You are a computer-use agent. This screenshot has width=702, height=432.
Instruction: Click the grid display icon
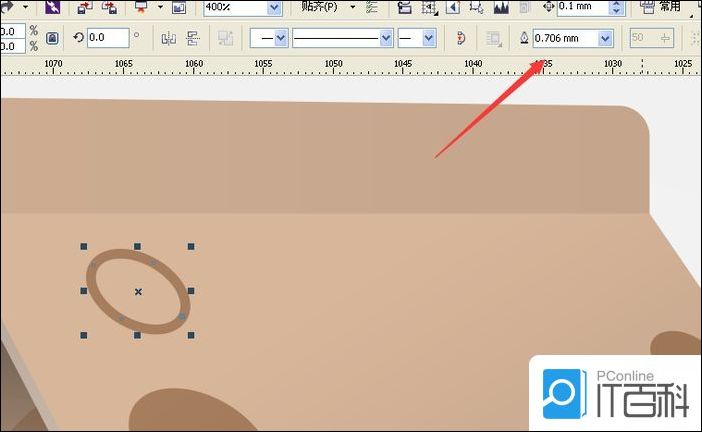click(429, 7)
